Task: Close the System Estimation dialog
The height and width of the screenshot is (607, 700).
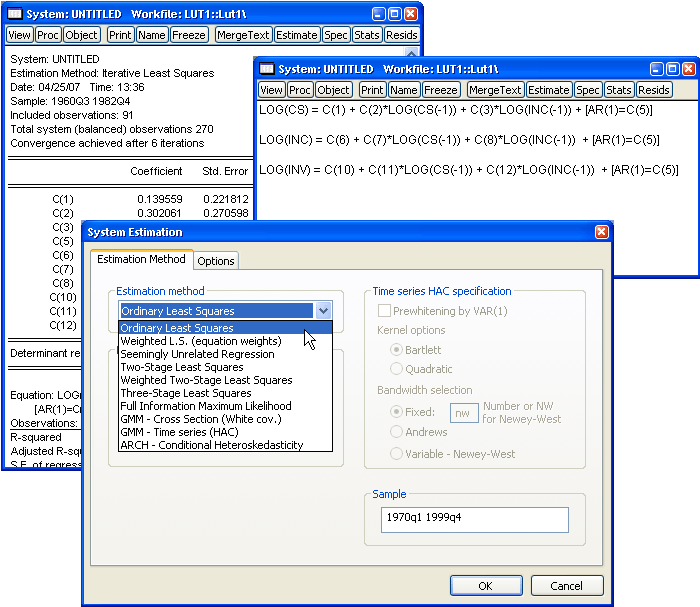Action: point(601,232)
